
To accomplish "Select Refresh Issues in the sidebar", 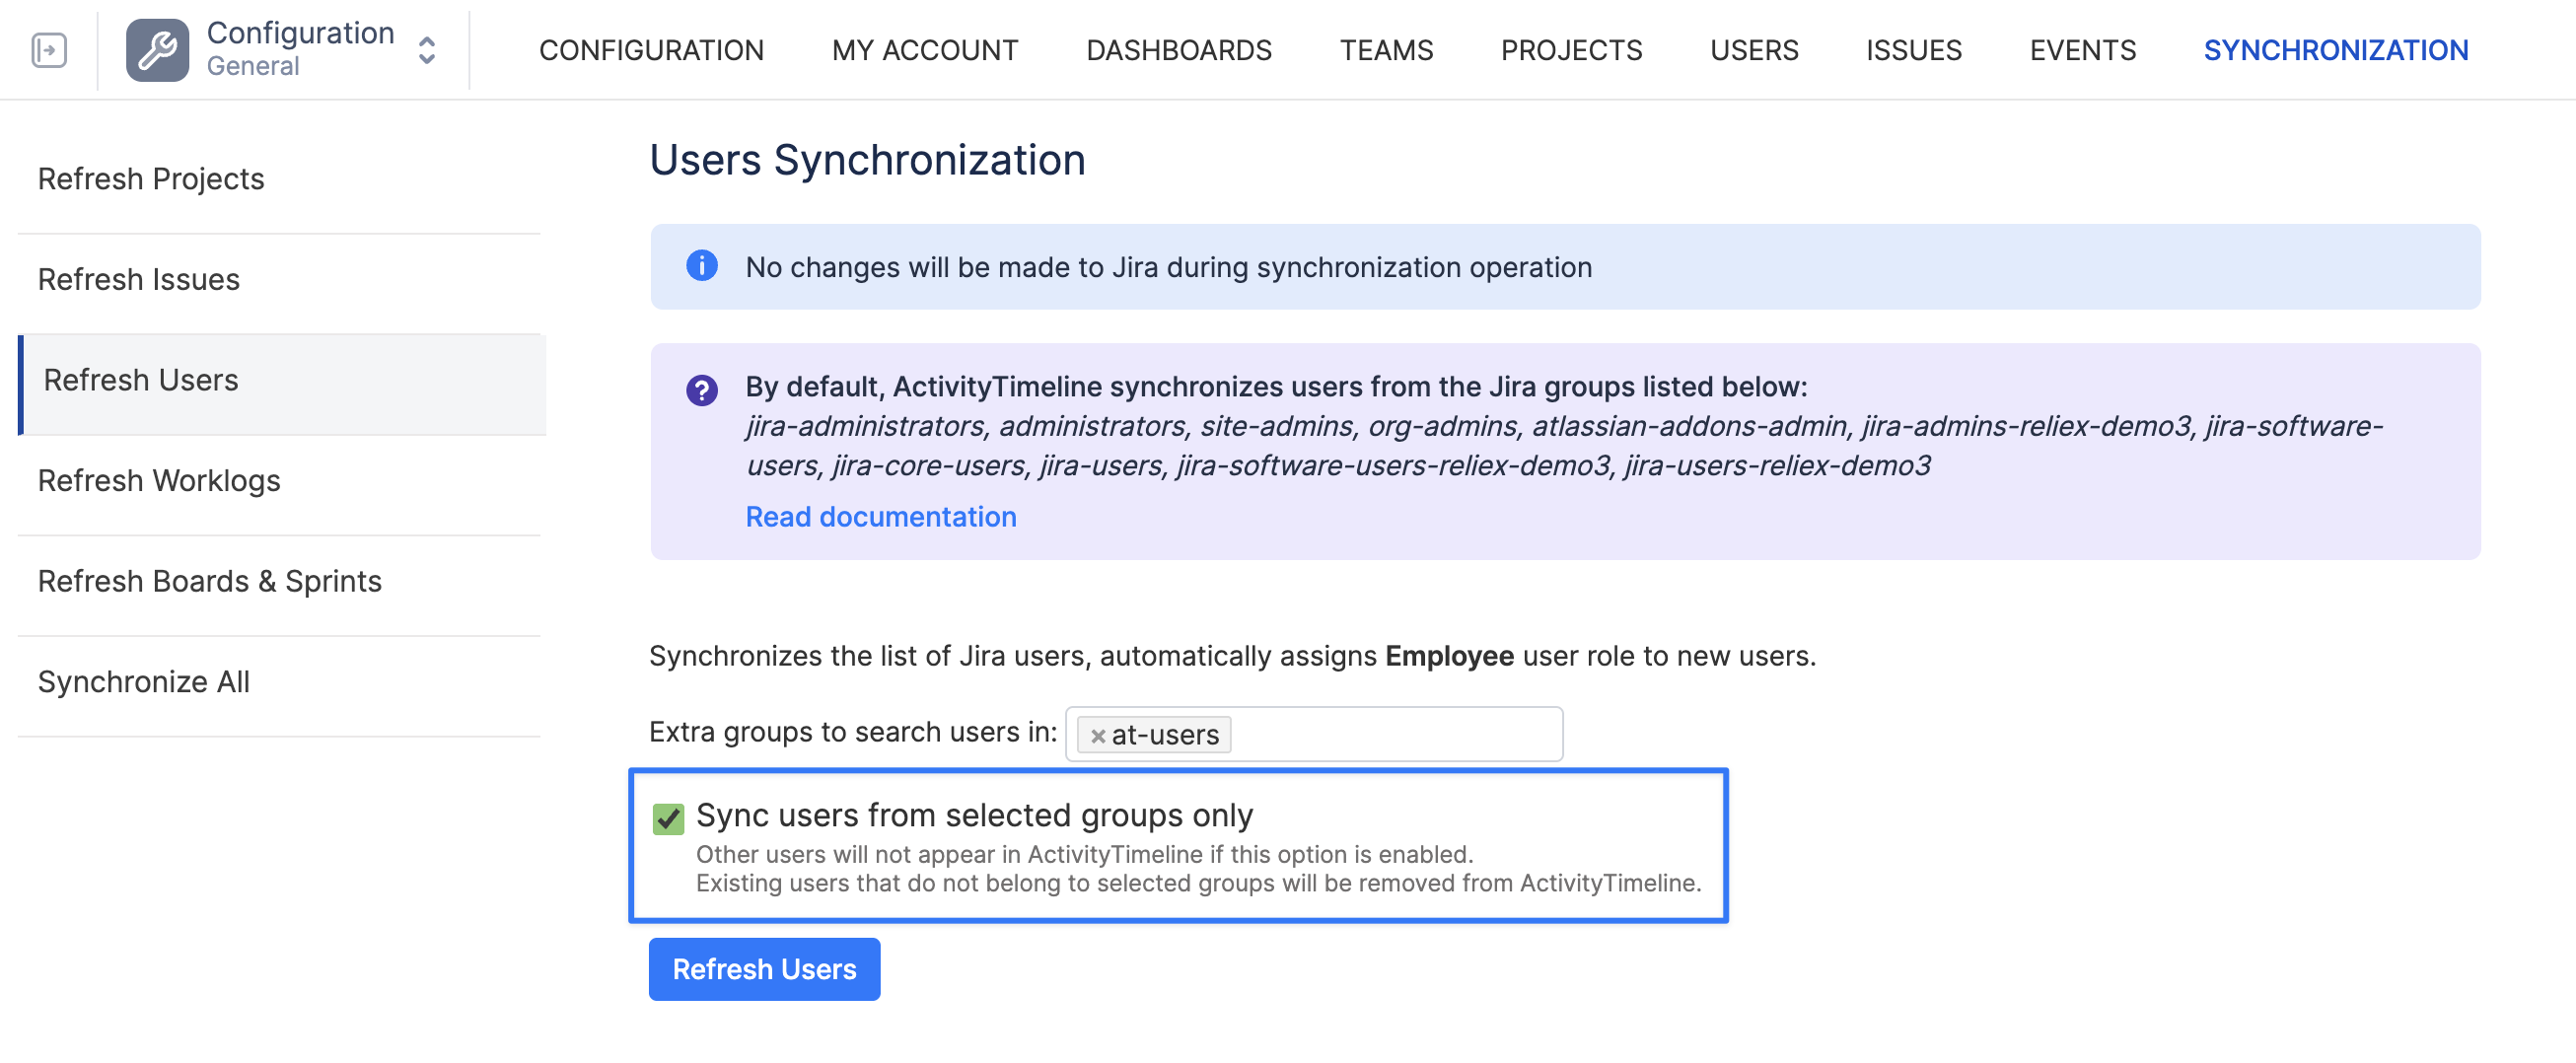I will 139,279.
